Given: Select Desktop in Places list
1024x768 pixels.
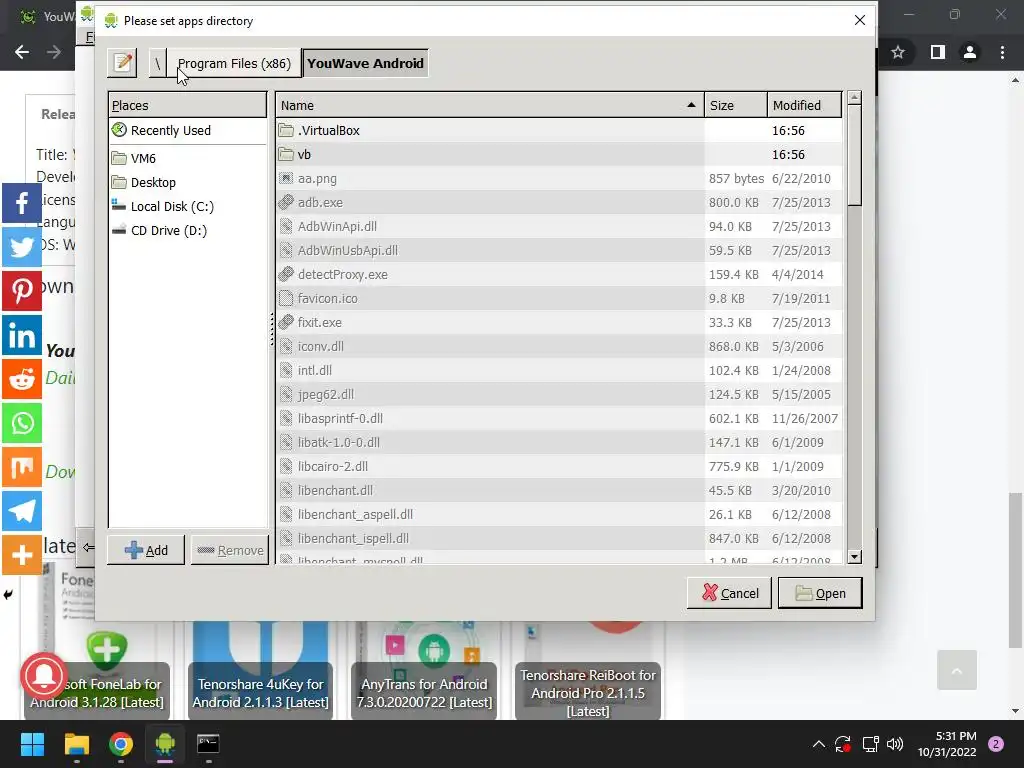Looking at the screenshot, I should click(x=187, y=182).
